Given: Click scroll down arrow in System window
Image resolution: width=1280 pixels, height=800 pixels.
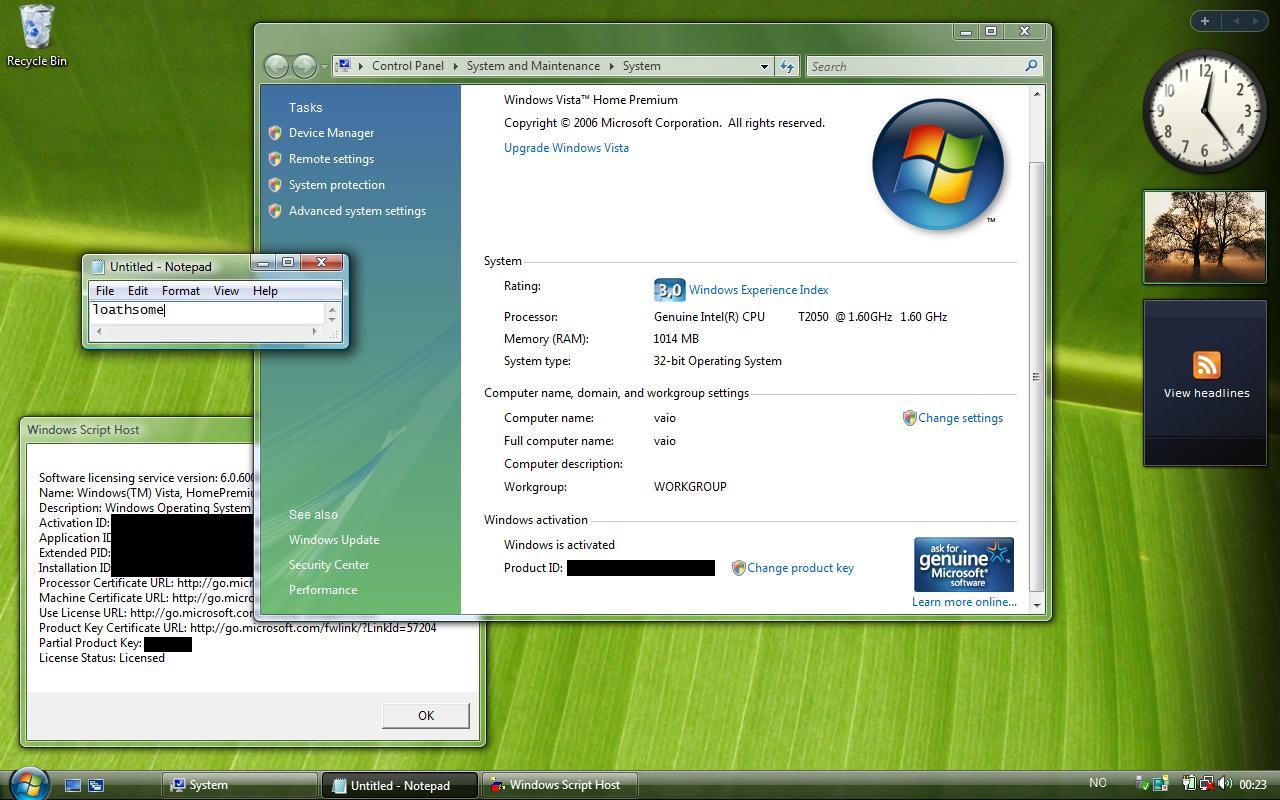Looking at the screenshot, I should click(1036, 605).
